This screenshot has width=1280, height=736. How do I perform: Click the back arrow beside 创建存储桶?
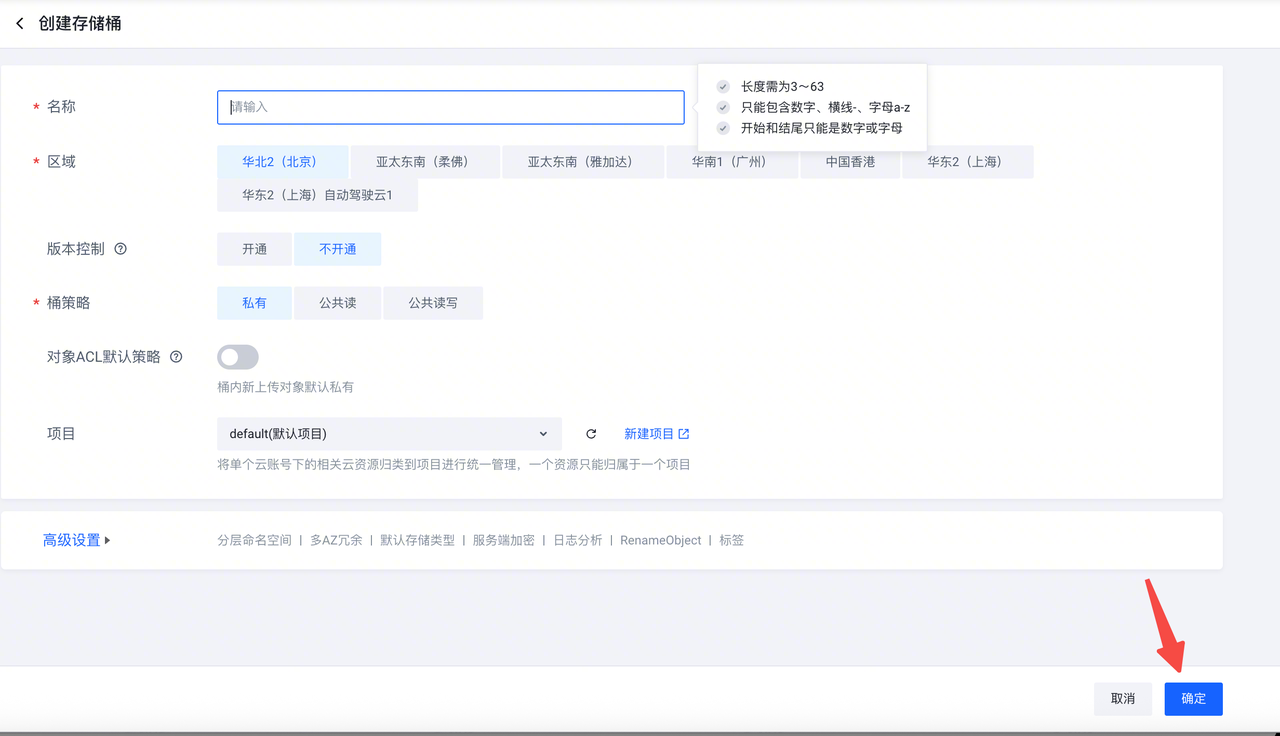[x=20, y=23]
